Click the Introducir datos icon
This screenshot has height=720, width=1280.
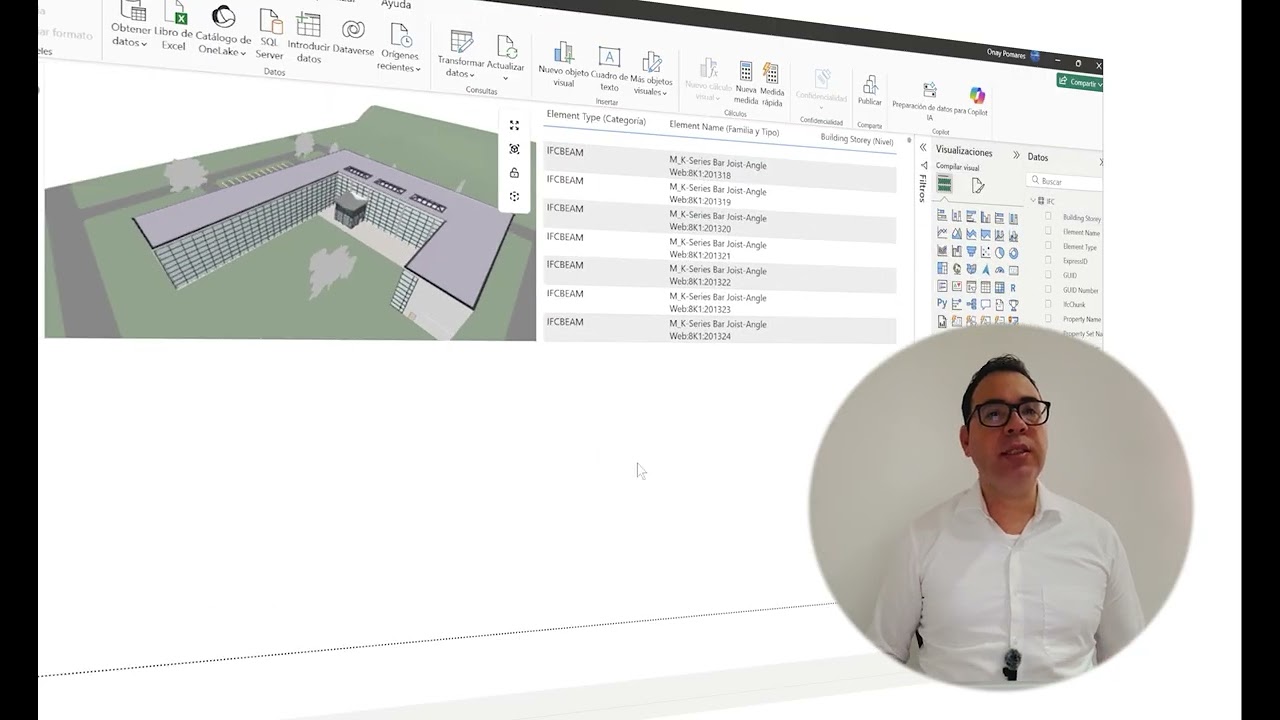pos(309,26)
